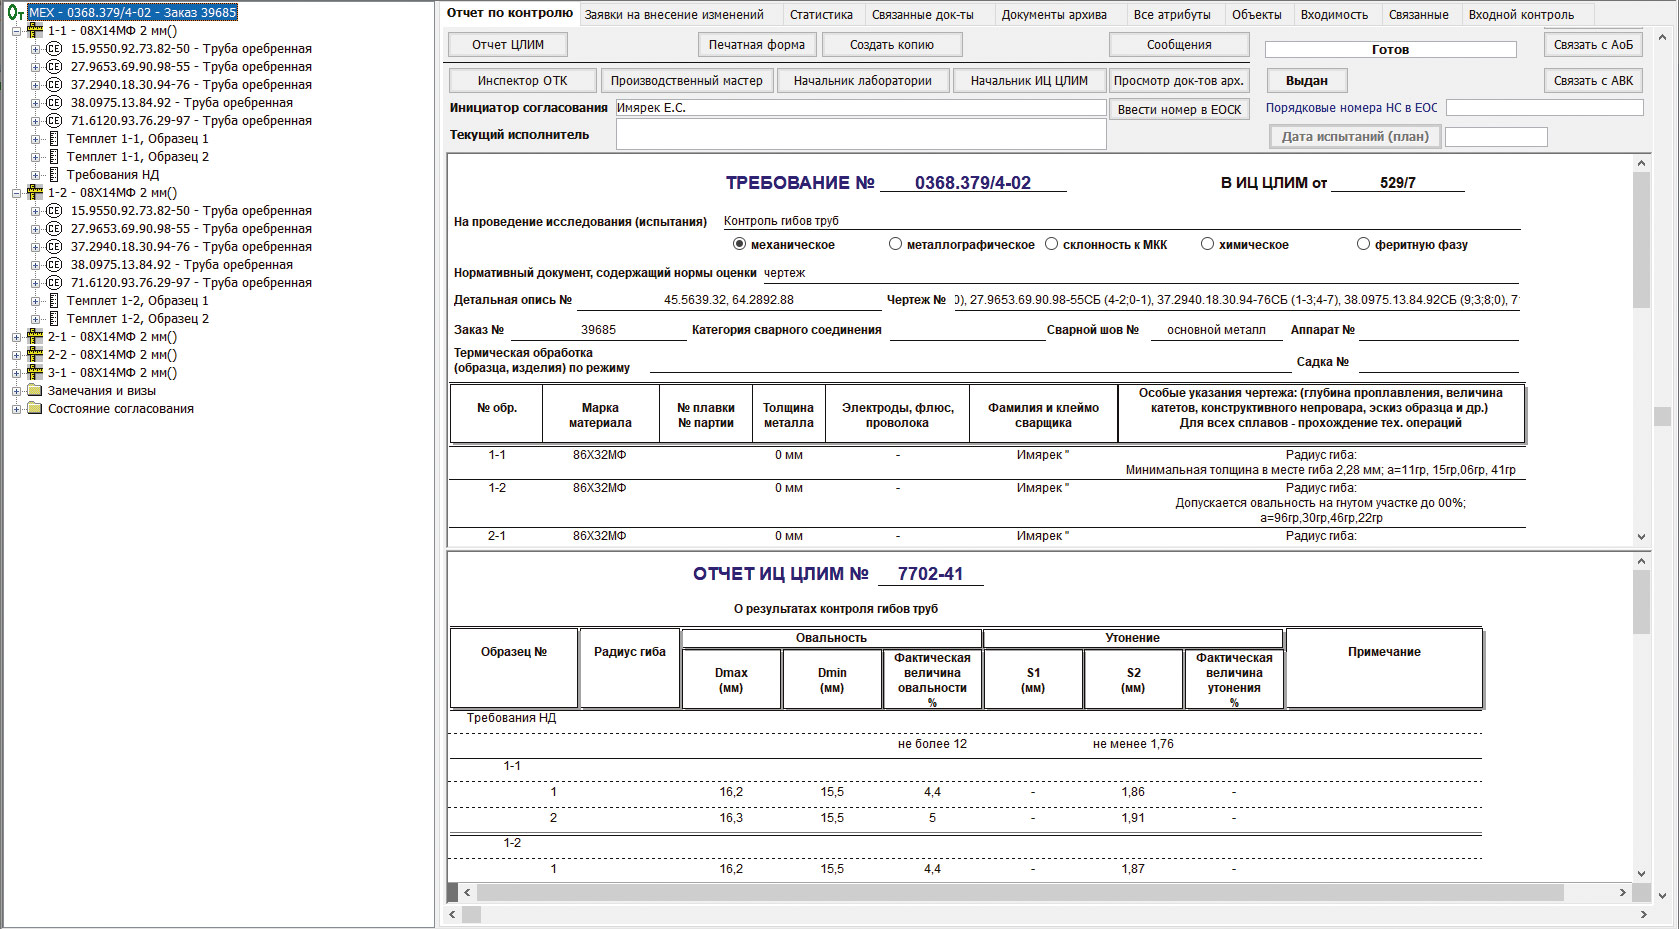
Task: Click the folder icon of Замечания и визы
Action: click(35, 391)
